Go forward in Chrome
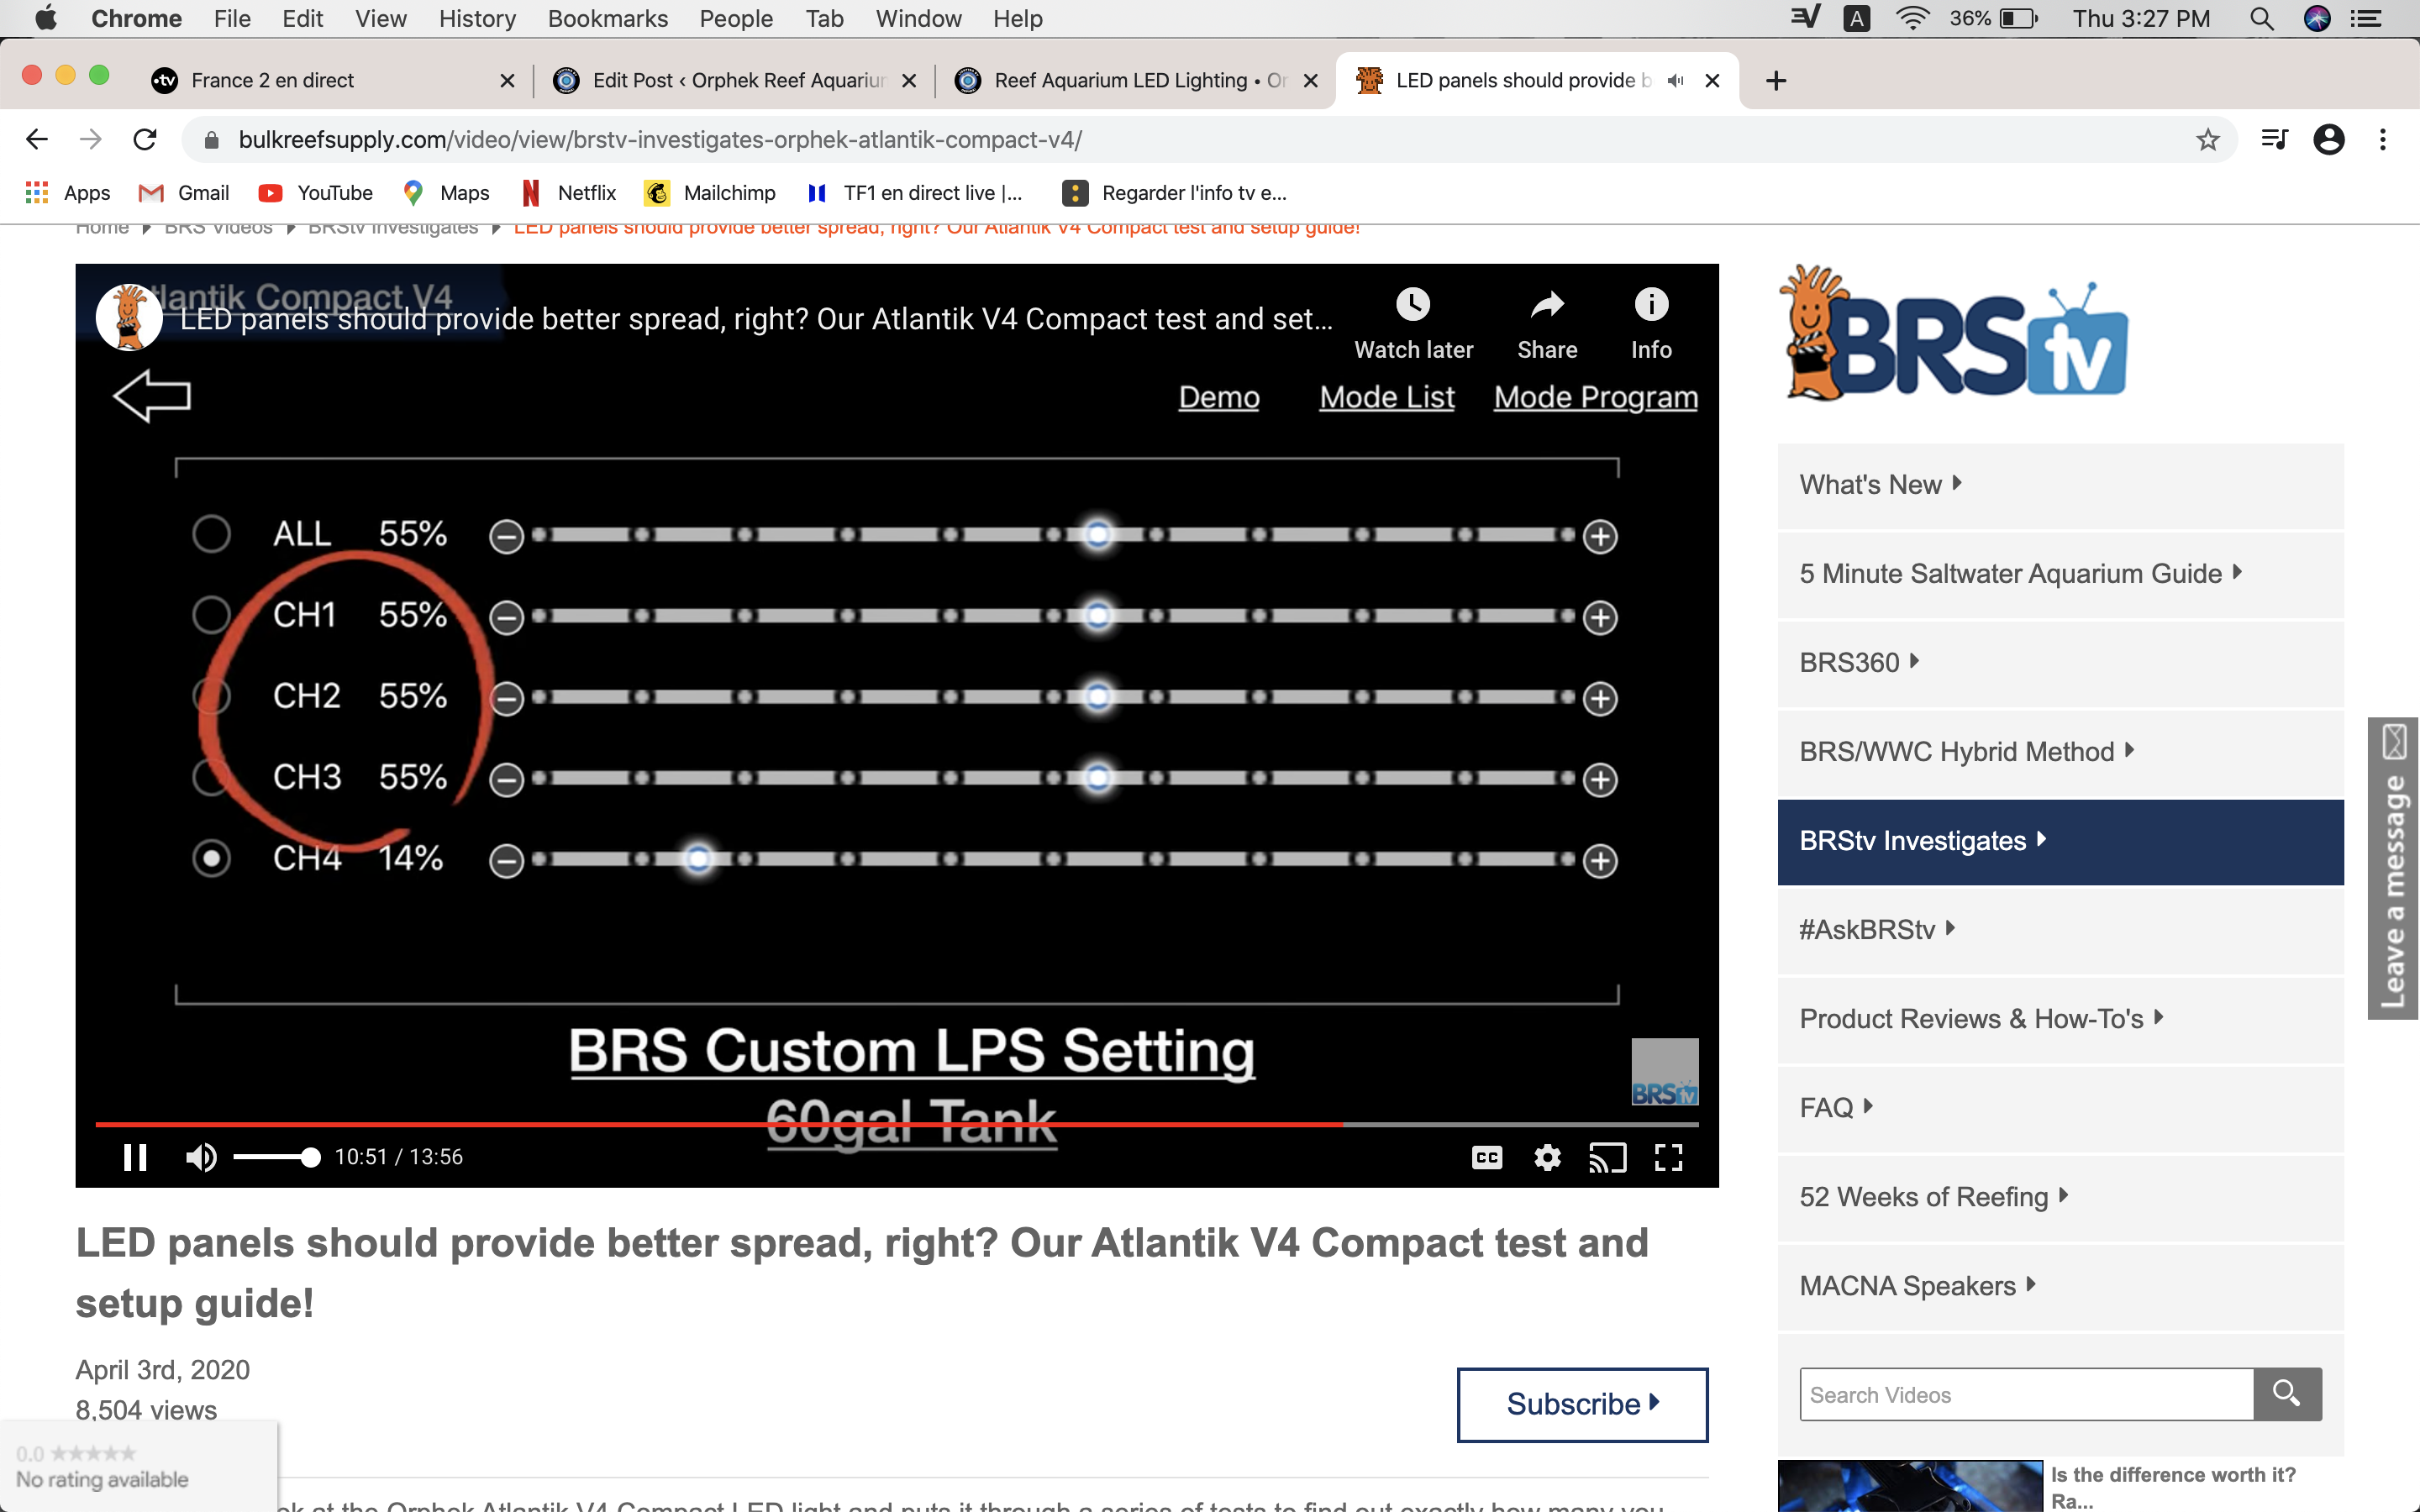This screenshot has width=2420, height=1512. click(x=91, y=139)
